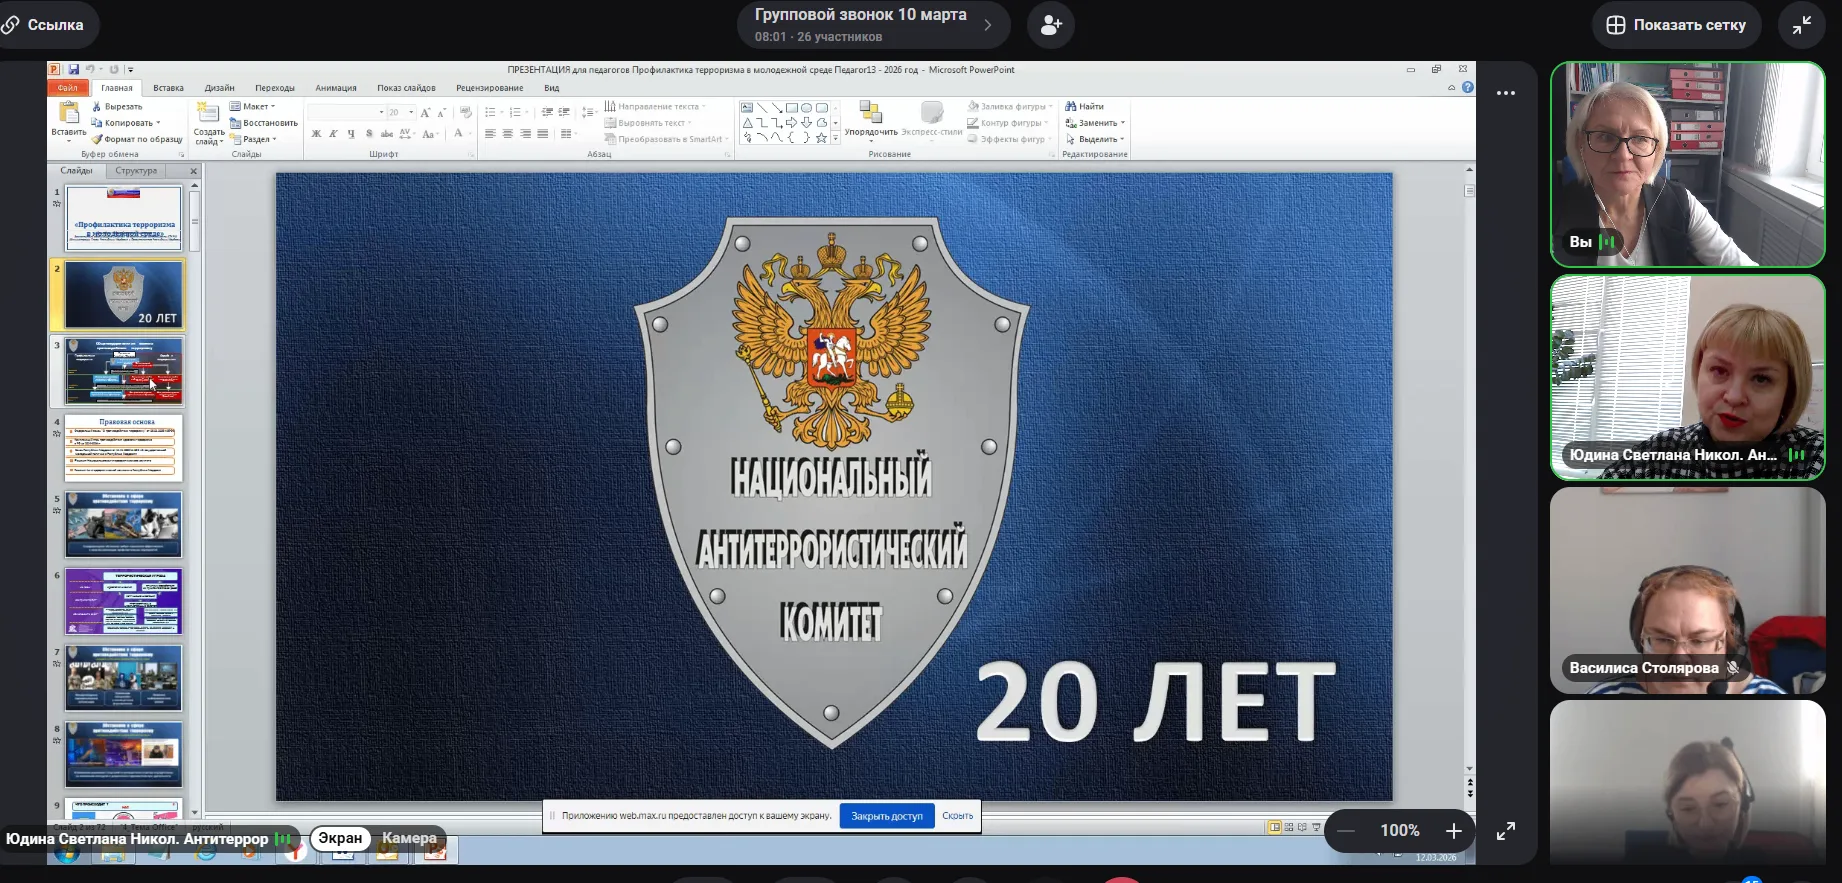Click fullscreen expand arrows near zoom

pyautogui.click(x=1506, y=831)
